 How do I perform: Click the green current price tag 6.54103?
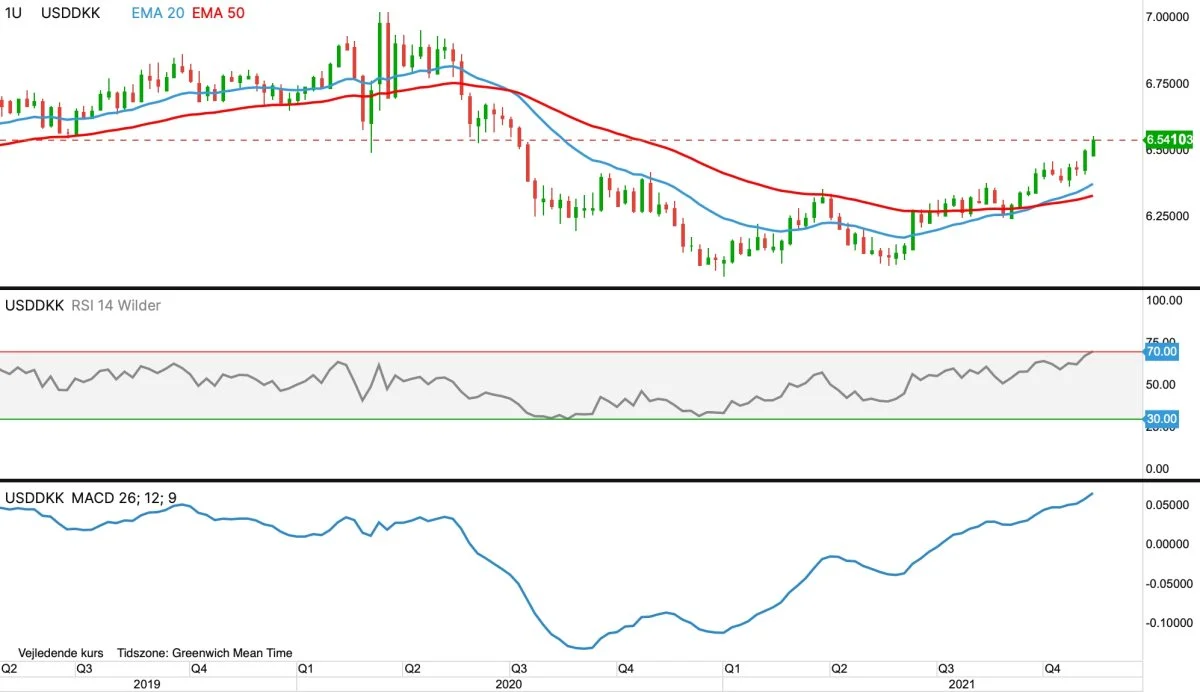[1169, 139]
